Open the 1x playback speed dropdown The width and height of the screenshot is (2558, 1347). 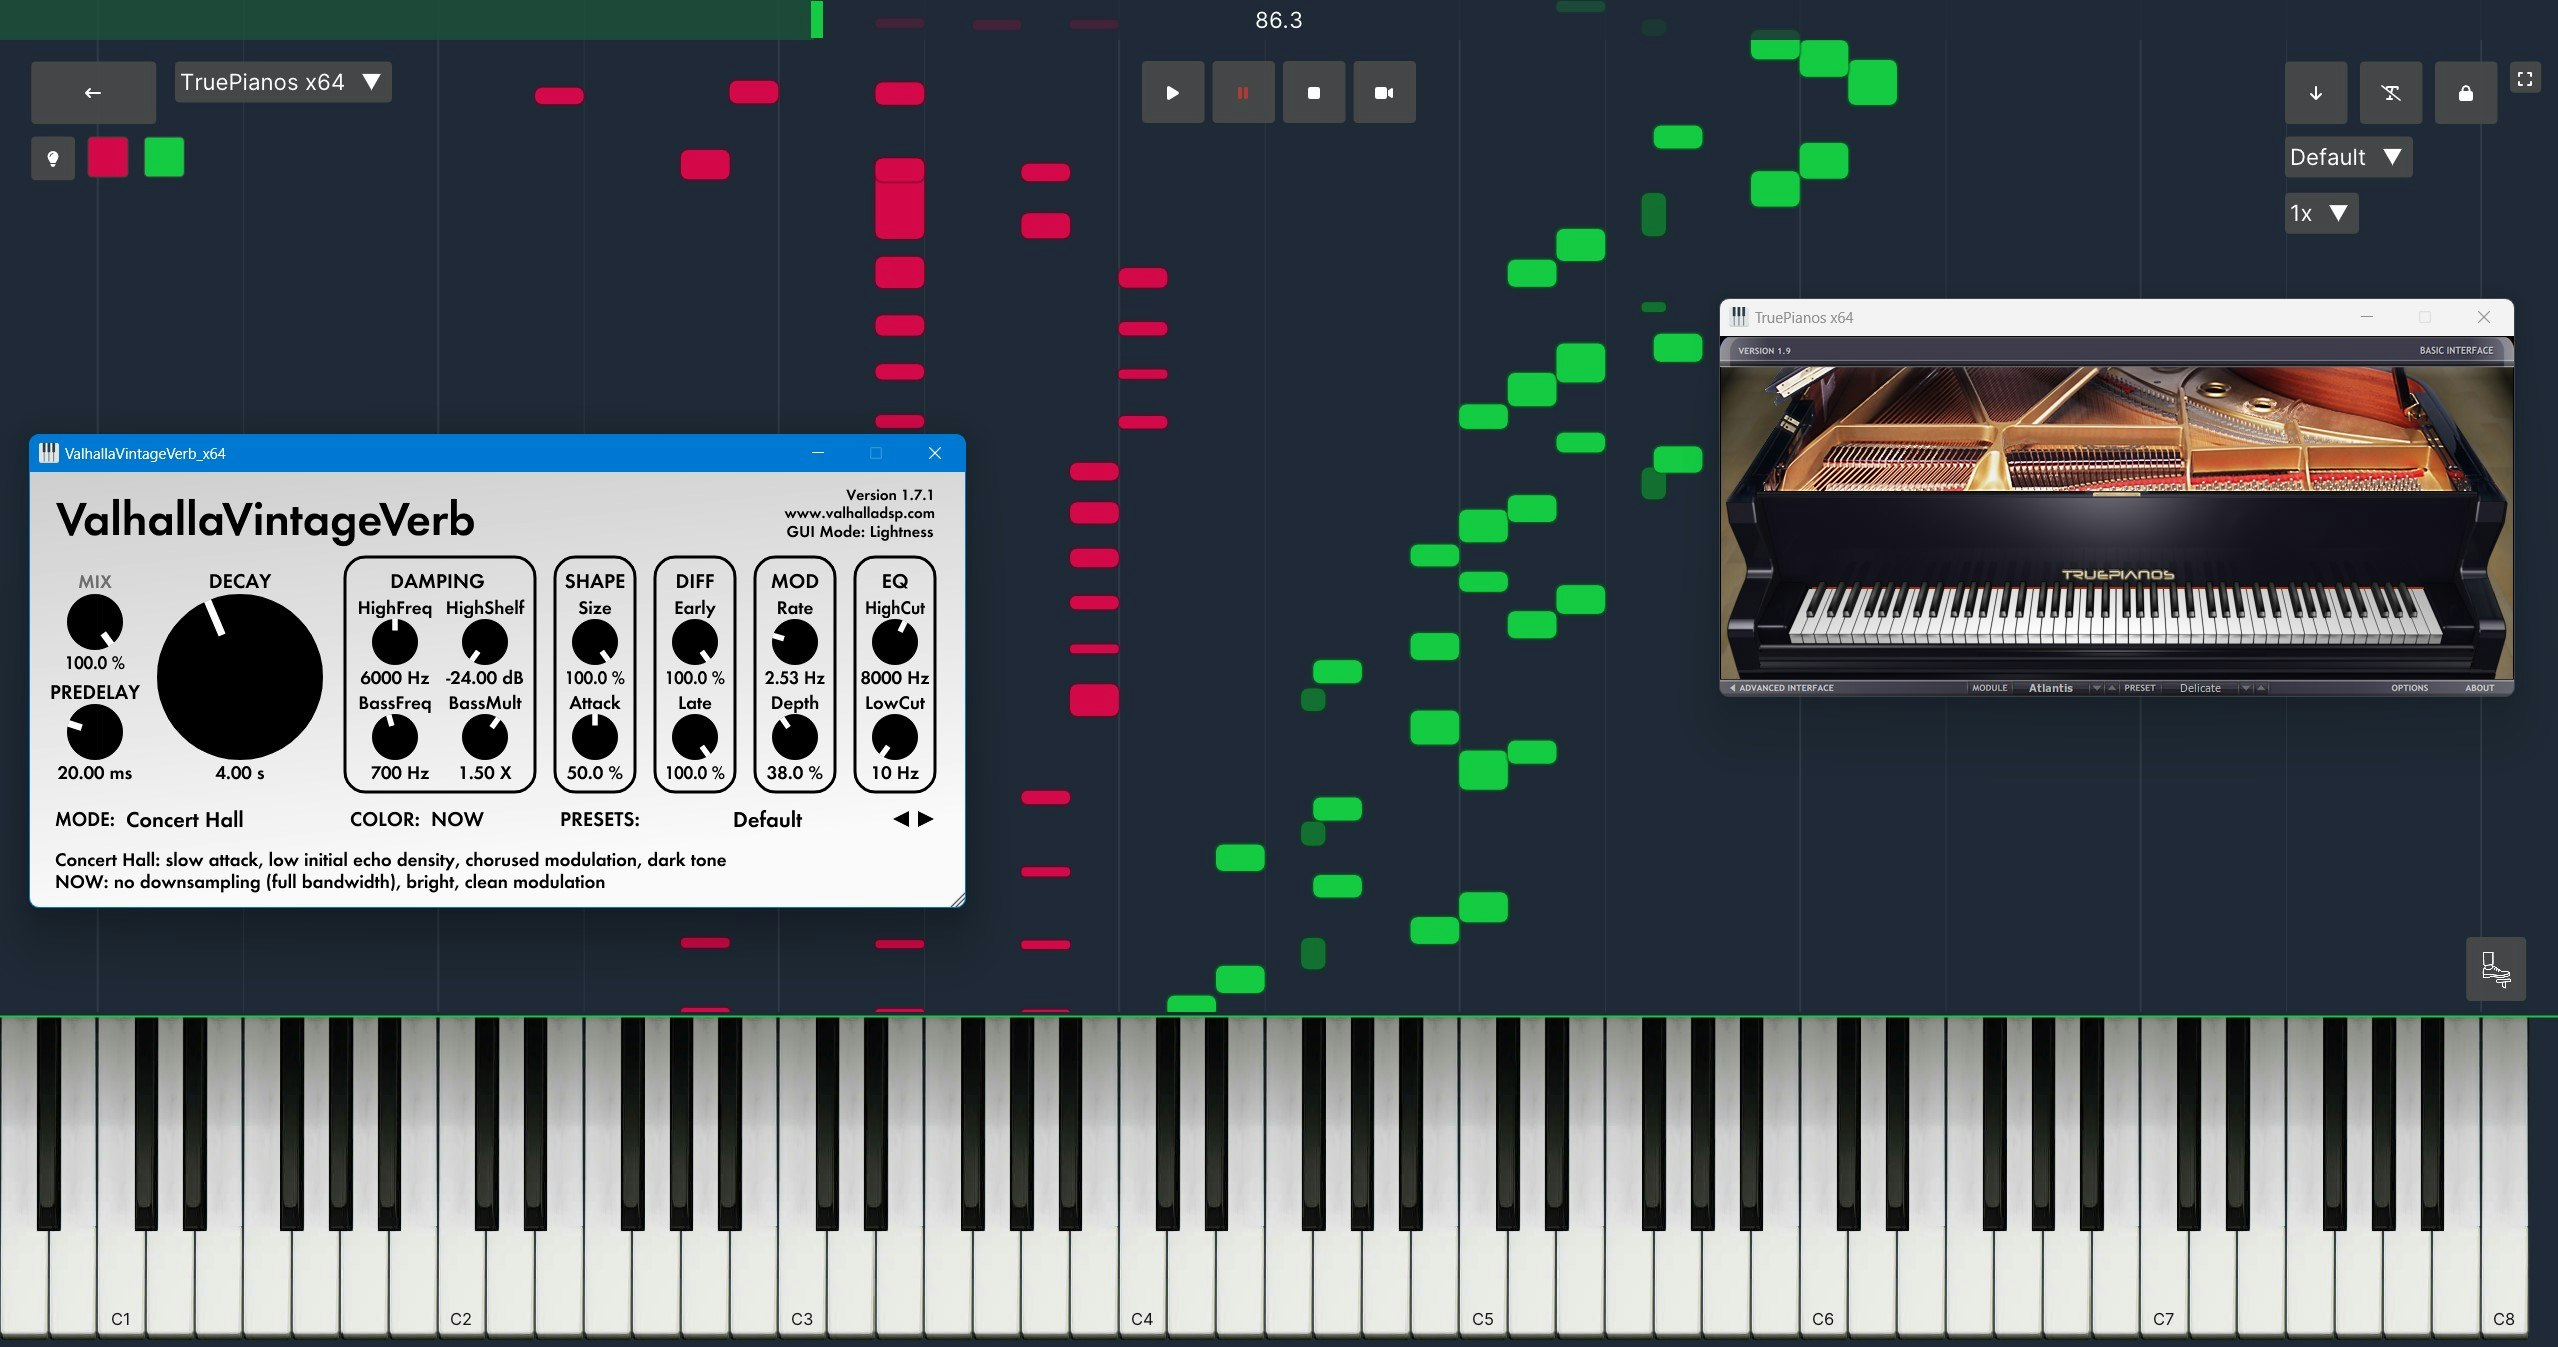click(2321, 213)
